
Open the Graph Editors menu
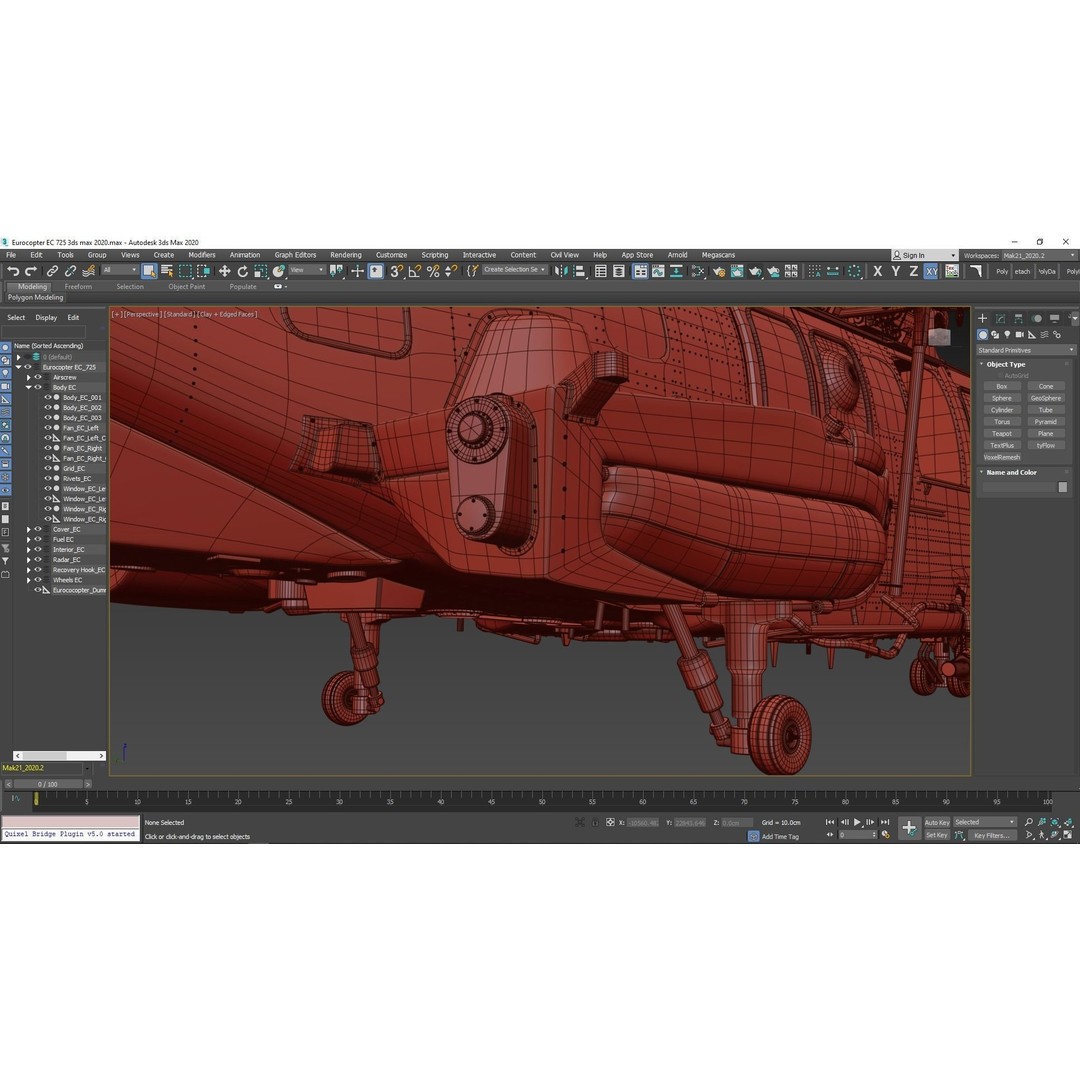tap(295, 255)
